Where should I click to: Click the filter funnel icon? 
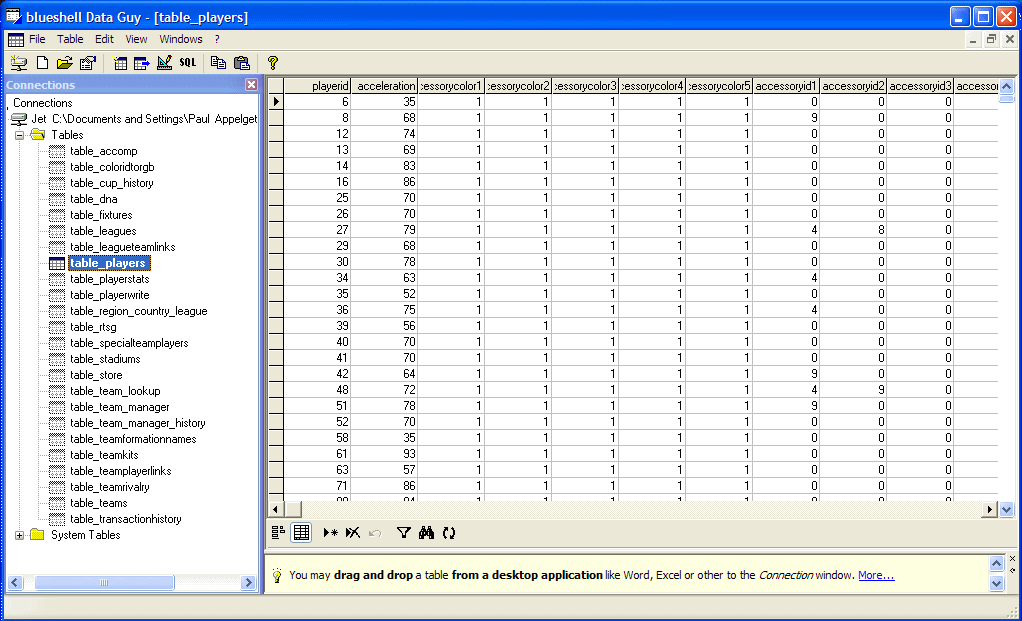(x=403, y=533)
